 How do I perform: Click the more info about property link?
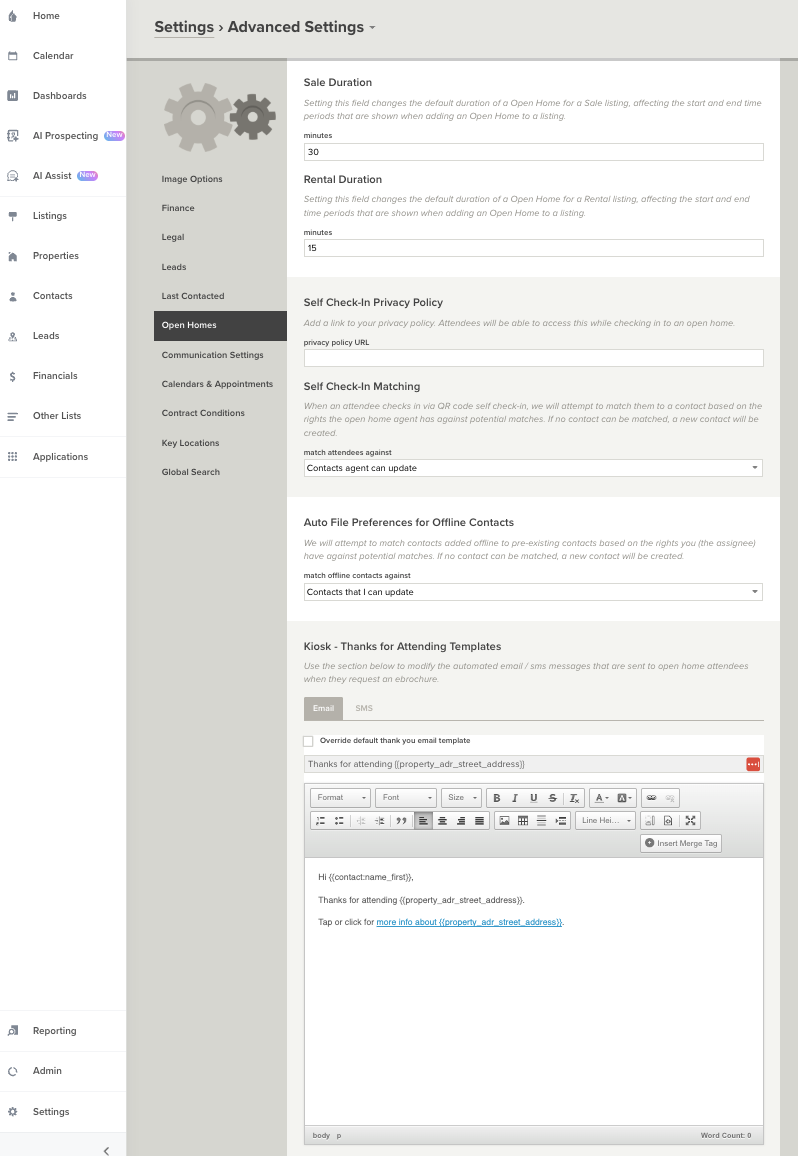[469, 922]
